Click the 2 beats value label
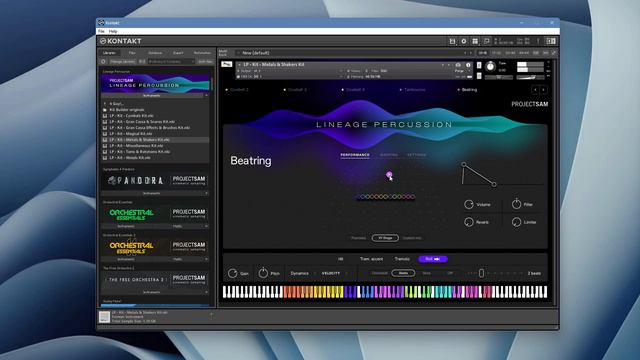 coord(534,273)
